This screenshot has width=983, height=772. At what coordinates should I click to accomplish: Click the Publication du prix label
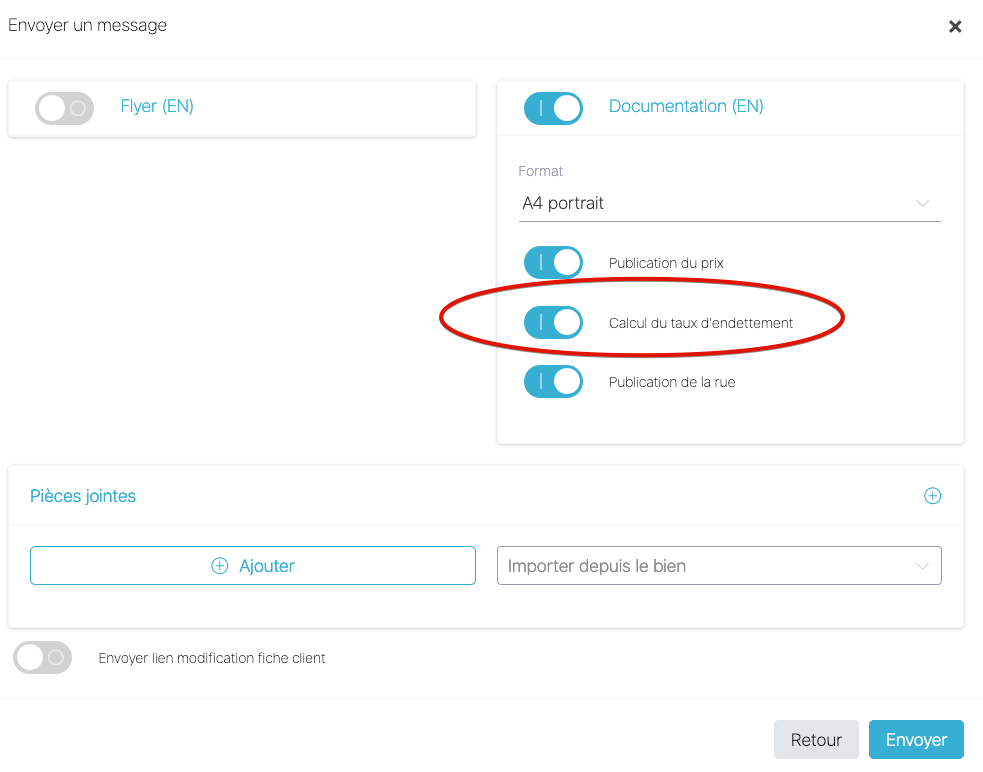click(x=666, y=263)
